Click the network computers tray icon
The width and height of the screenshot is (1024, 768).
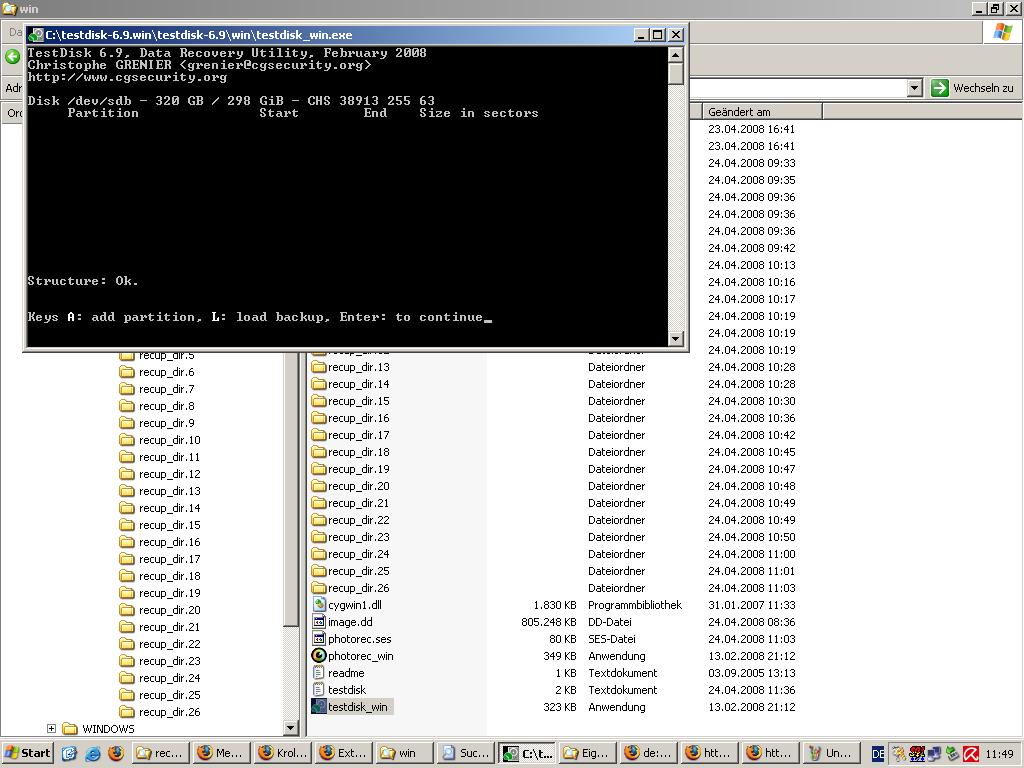click(x=935, y=754)
